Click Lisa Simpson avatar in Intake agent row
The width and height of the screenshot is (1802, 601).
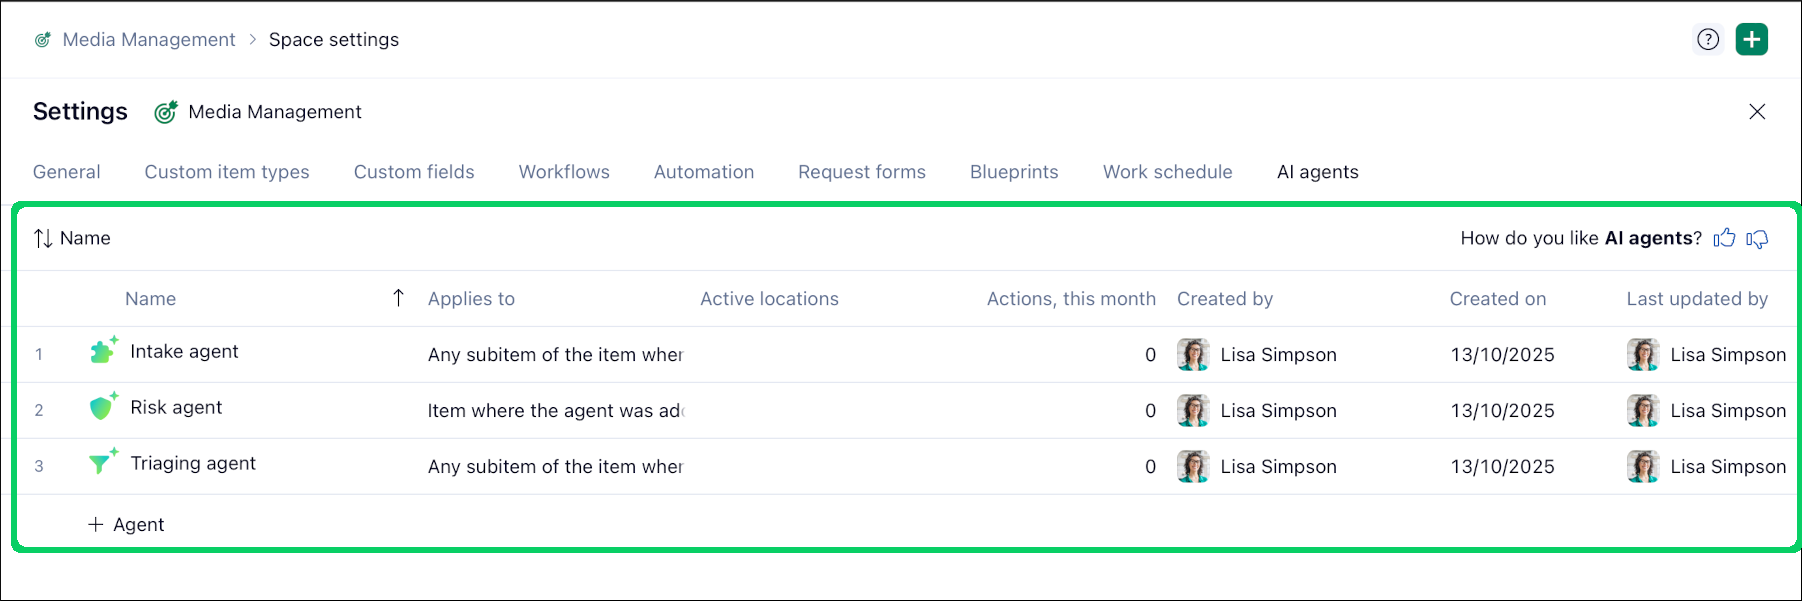[1193, 355]
